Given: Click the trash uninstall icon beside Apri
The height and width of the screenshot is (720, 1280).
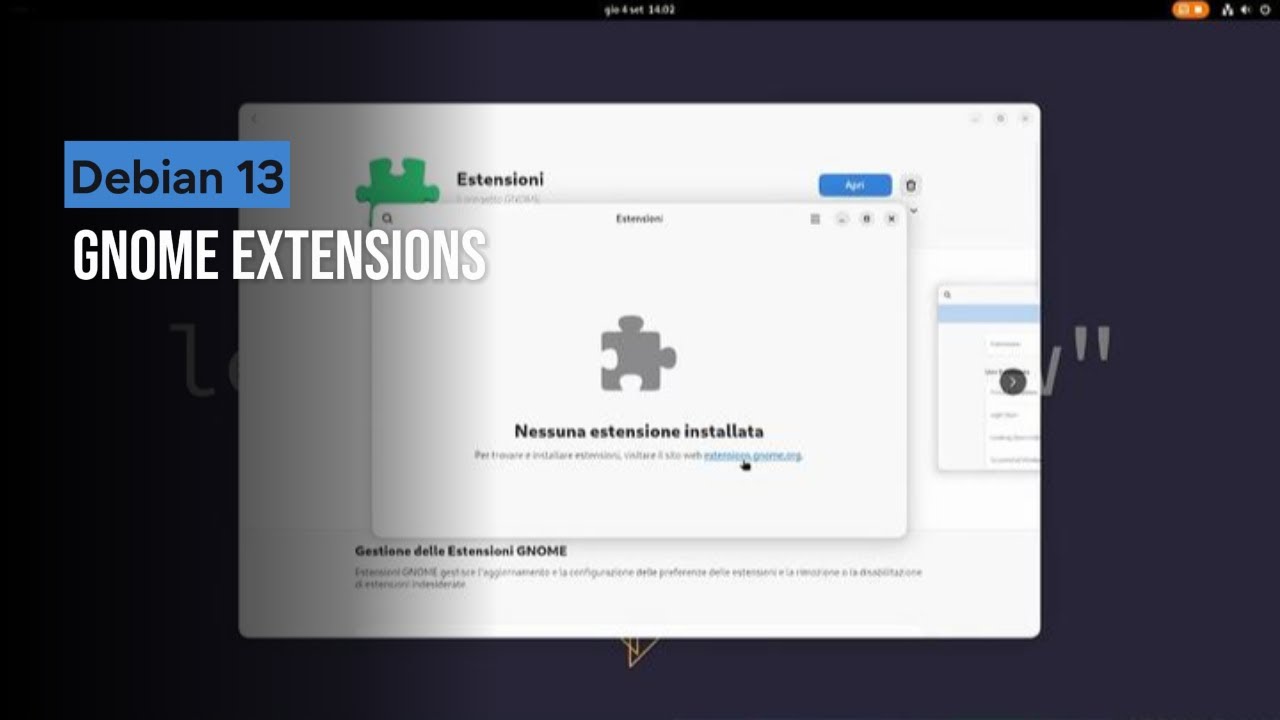Looking at the screenshot, I should pyautogui.click(x=911, y=185).
